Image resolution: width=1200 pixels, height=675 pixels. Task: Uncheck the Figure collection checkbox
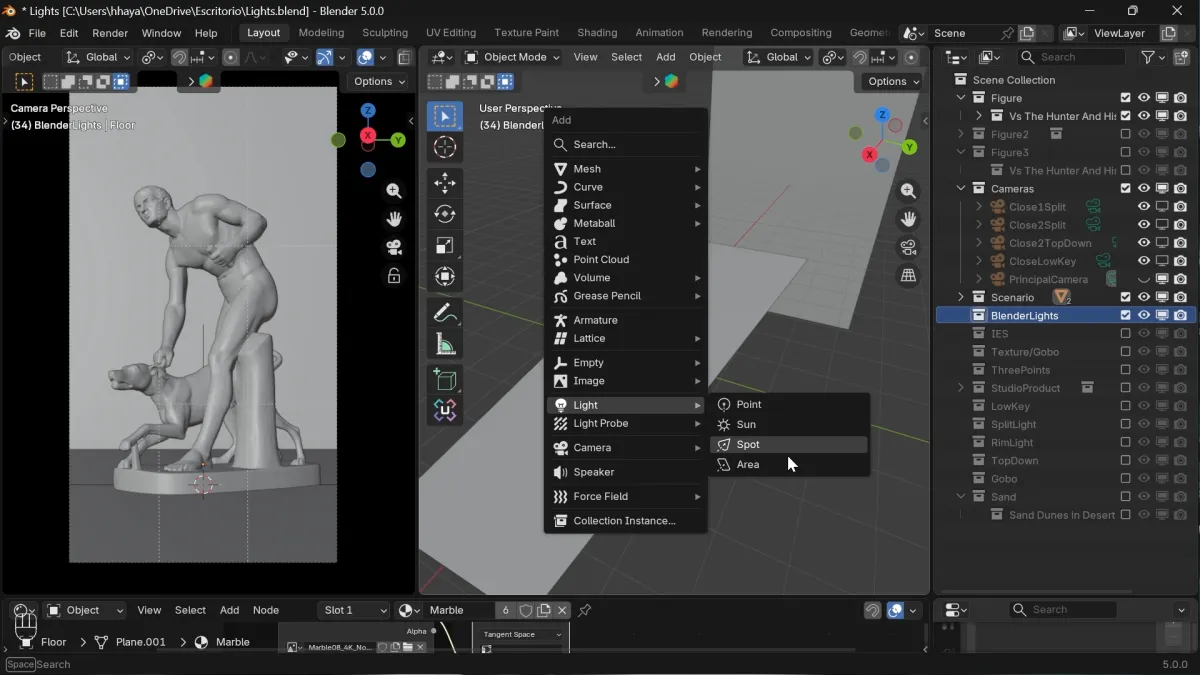tap(1125, 98)
